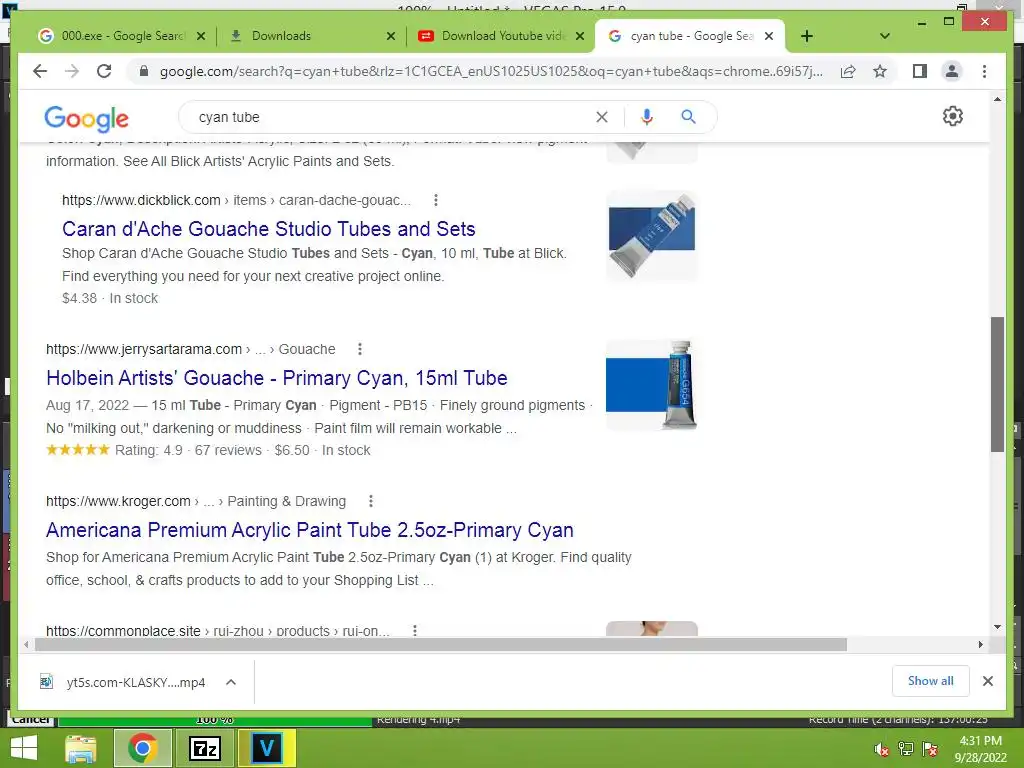Open Holbein Artists' Gouache Primary Cyan link
1024x768 pixels.
277,377
